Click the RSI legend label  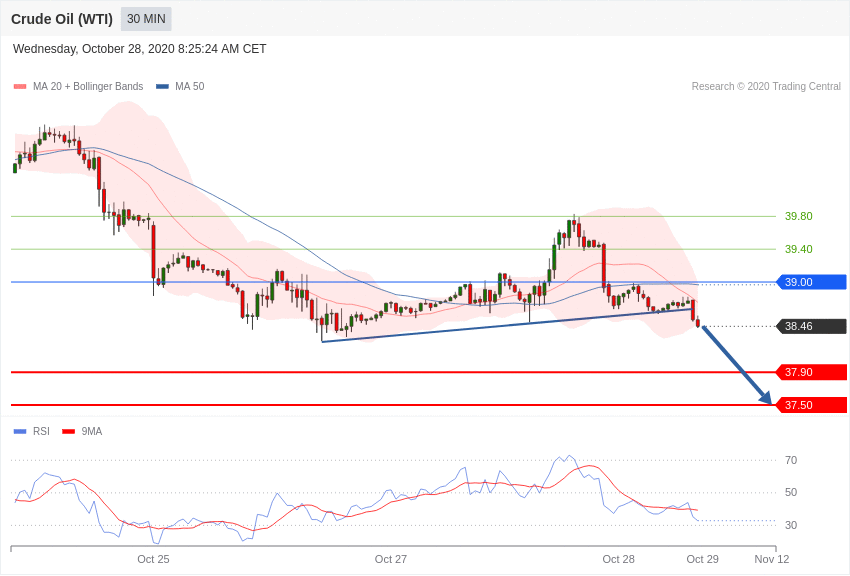41,431
